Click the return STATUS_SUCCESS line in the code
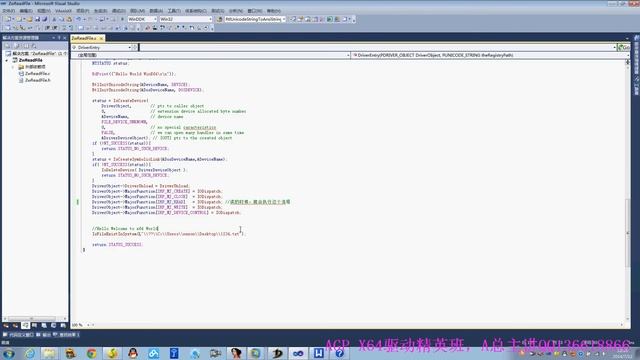This screenshot has width=640, height=360. point(117,244)
